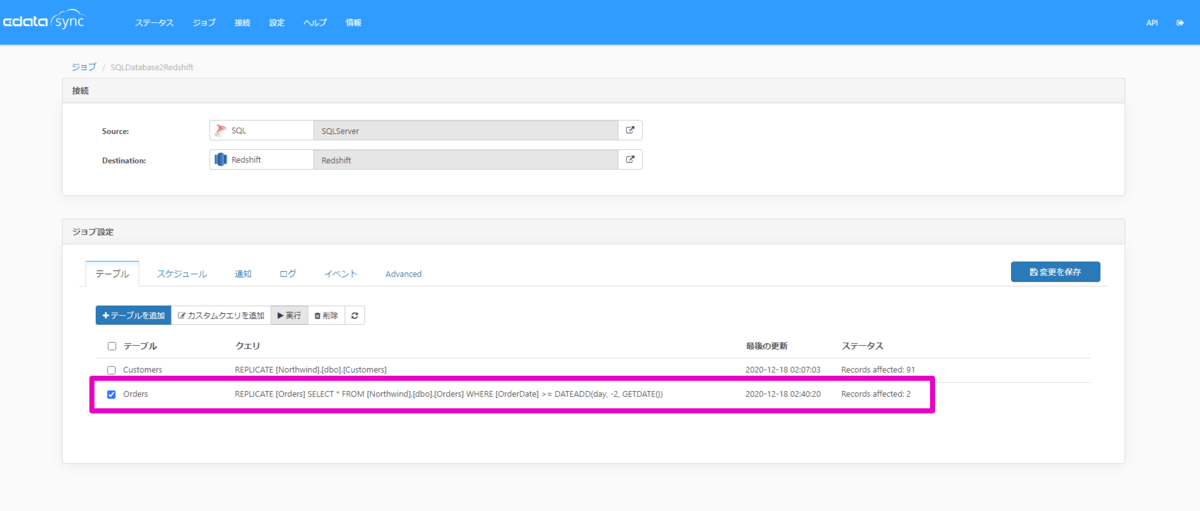The height and width of the screenshot is (511, 1200).
Task: Go to ジョブ breadcrumb link
Action: pyautogui.click(x=84, y=67)
